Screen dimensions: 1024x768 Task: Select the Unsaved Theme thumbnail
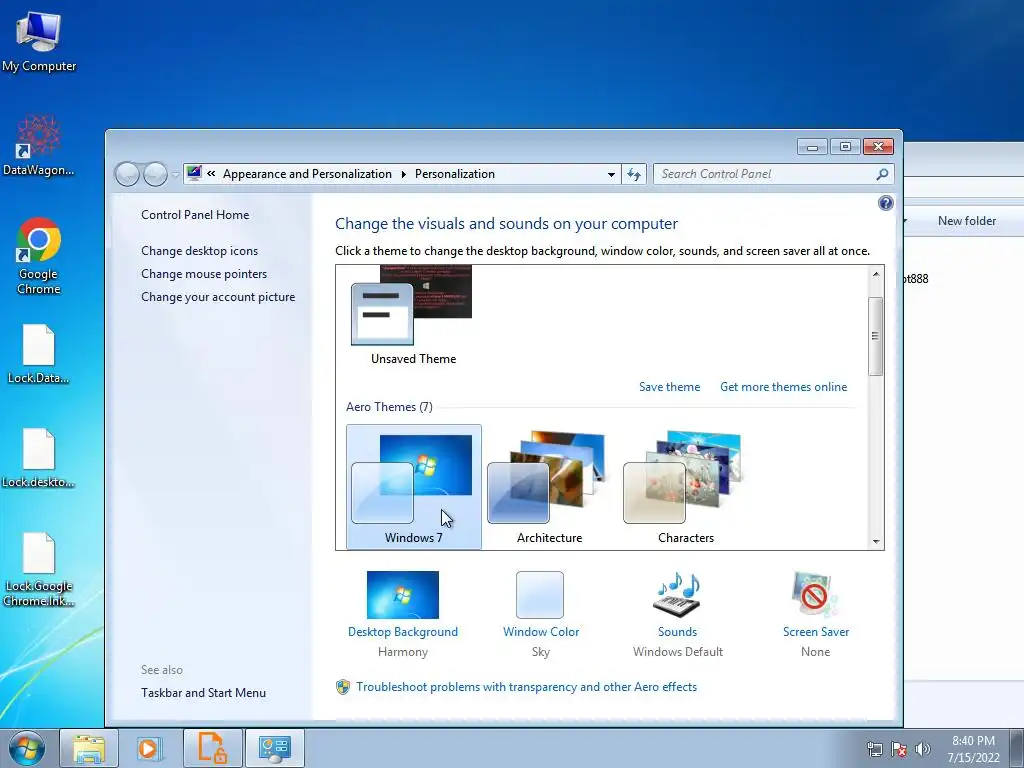[x=413, y=315]
